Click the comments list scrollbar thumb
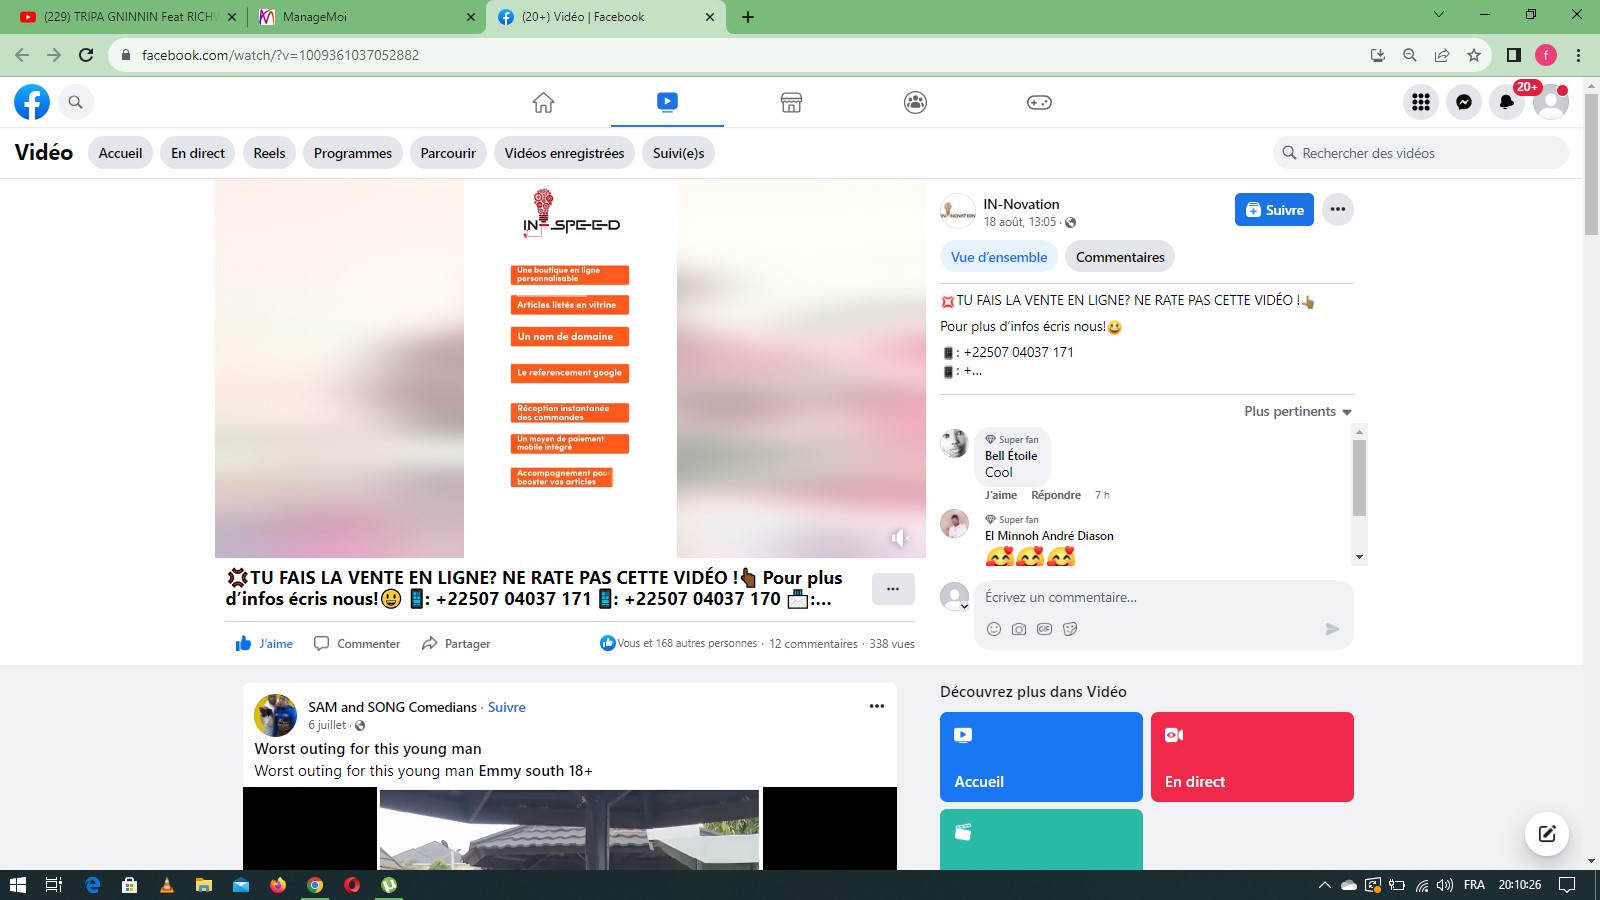The image size is (1600, 900). click(x=1359, y=478)
